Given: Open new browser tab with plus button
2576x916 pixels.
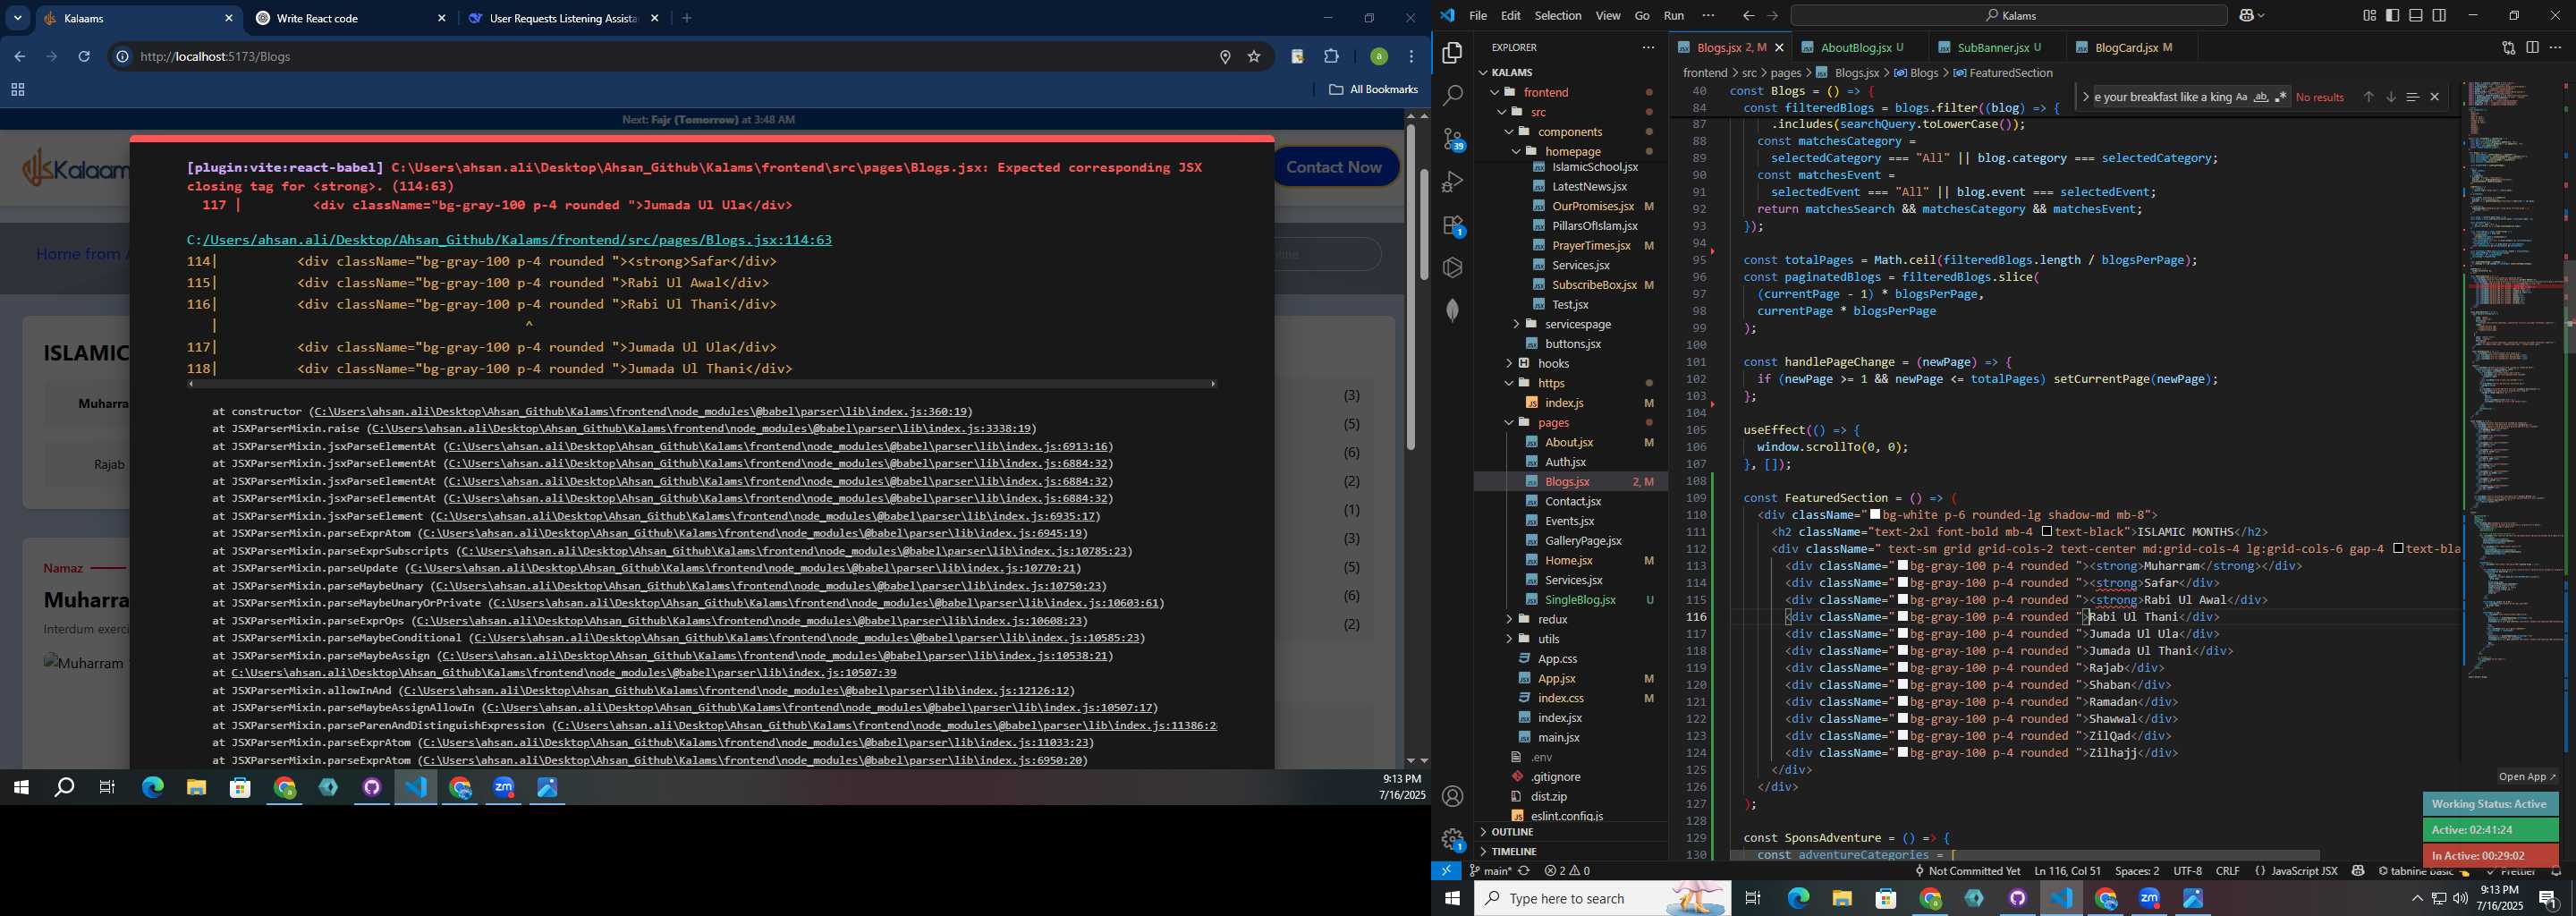Looking at the screenshot, I should (x=687, y=18).
